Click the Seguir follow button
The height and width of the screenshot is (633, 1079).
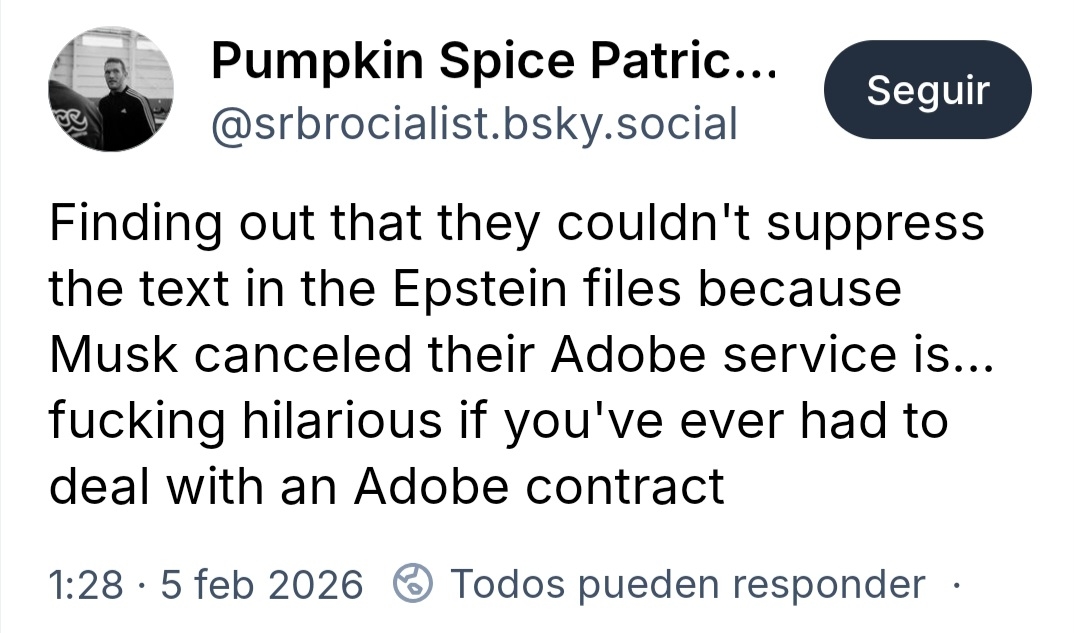[927, 91]
